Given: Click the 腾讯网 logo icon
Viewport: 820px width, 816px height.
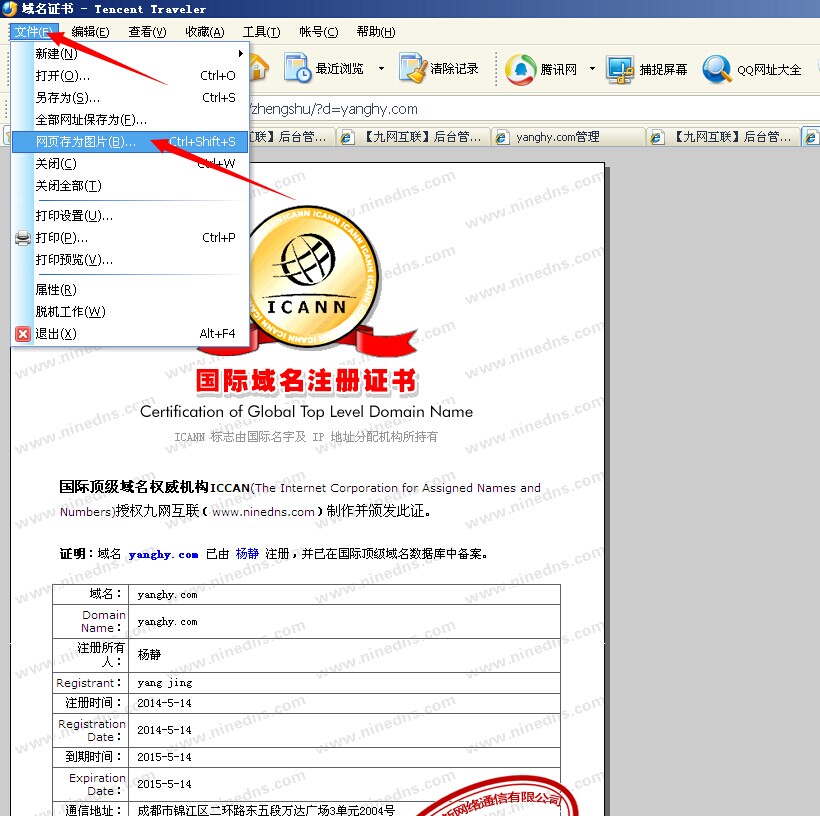Looking at the screenshot, I should click(x=520, y=70).
